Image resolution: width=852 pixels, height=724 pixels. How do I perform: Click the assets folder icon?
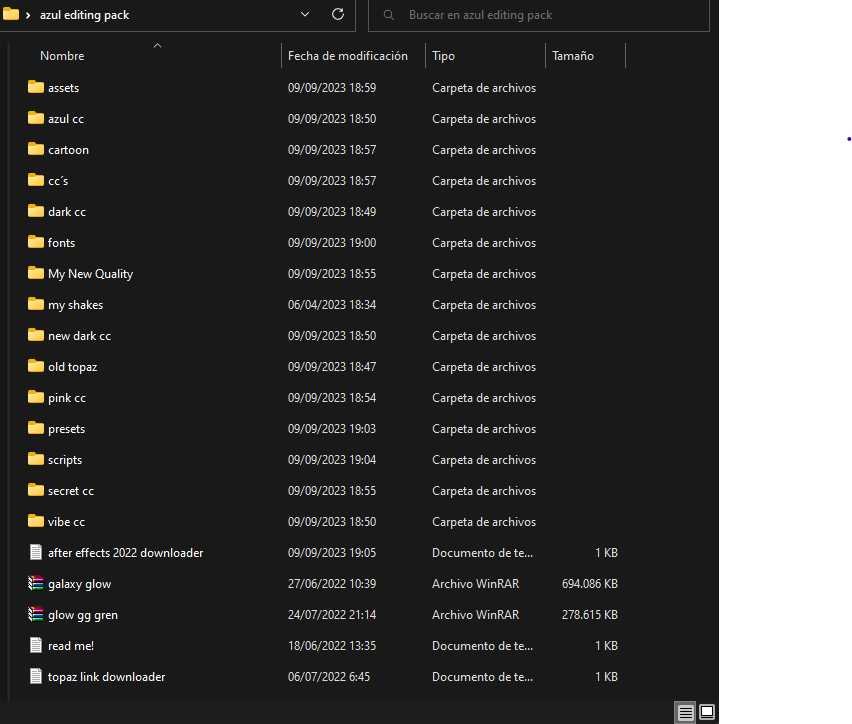tap(36, 87)
